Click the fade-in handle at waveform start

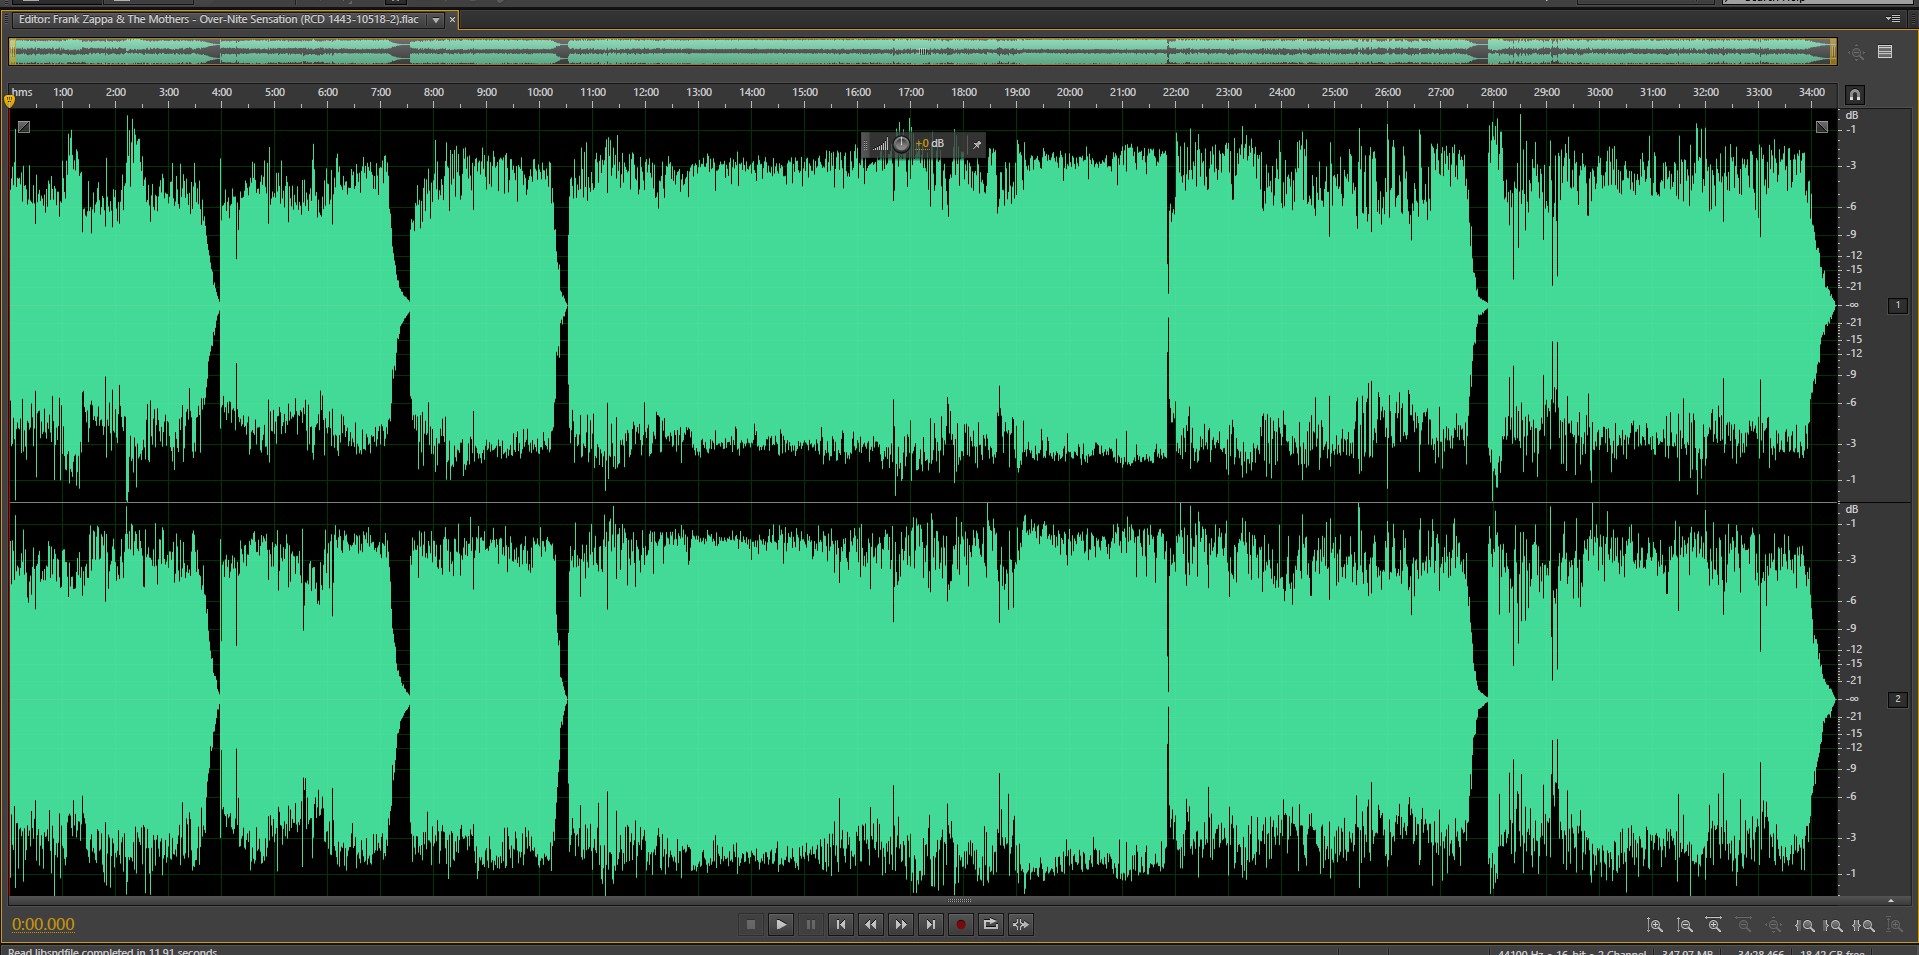tap(24, 127)
